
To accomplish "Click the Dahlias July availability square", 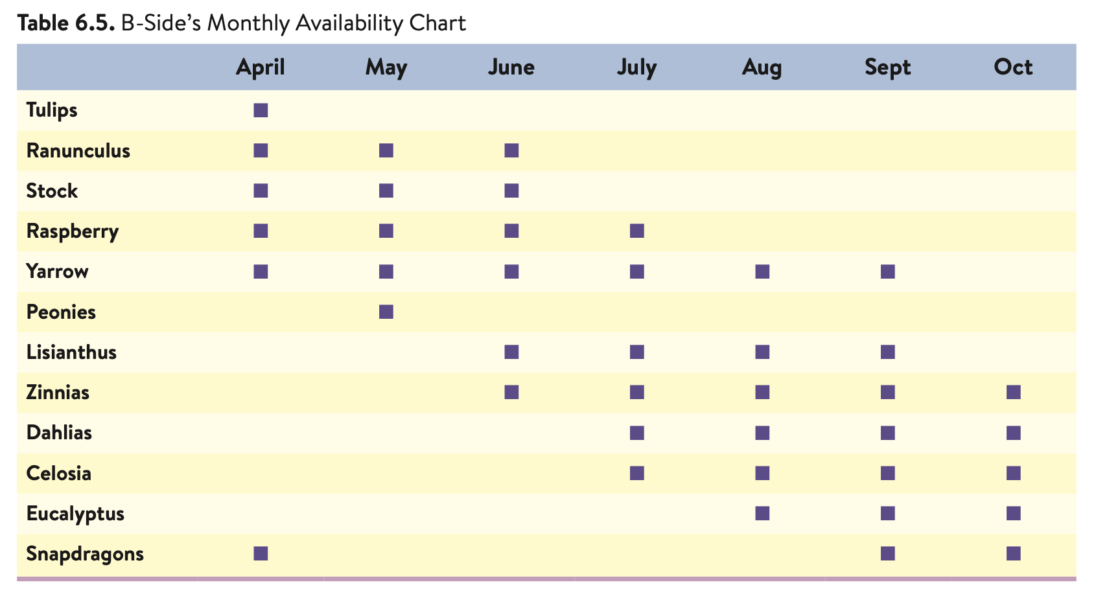I will click(637, 433).
